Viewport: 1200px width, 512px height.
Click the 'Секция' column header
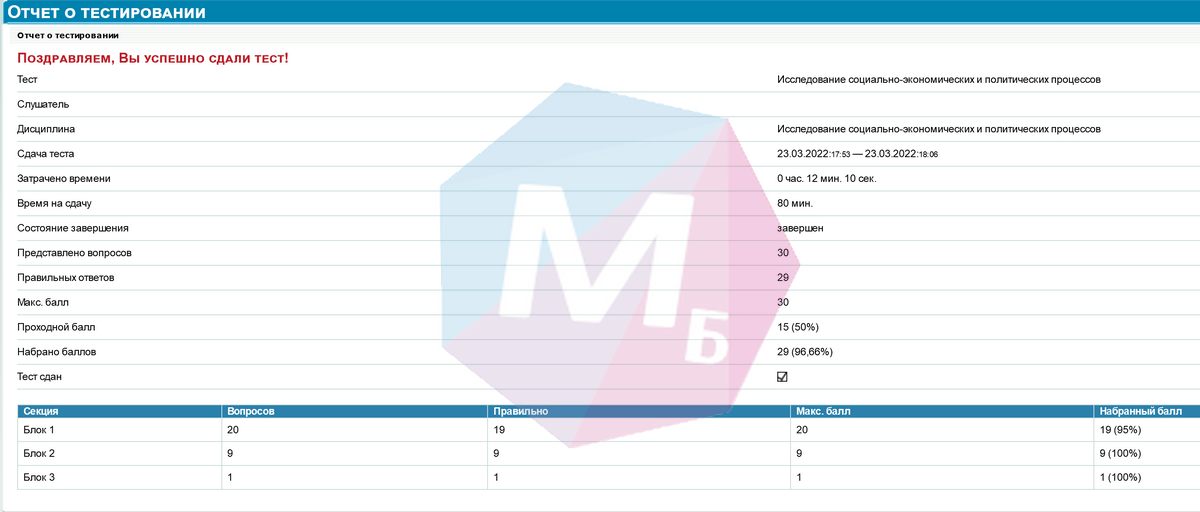[41, 411]
